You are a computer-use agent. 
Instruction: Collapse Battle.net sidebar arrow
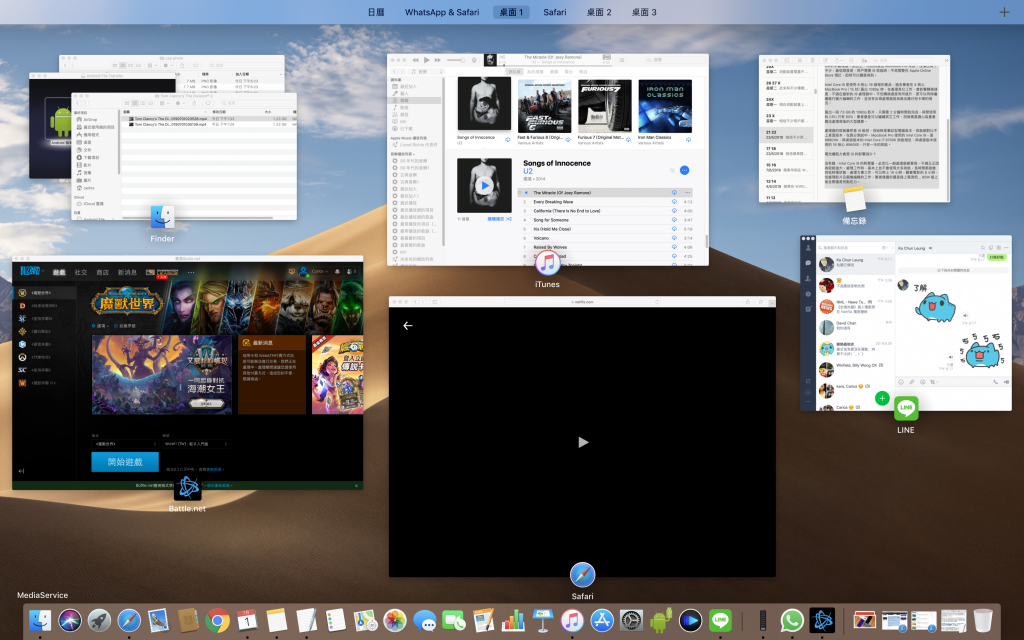pyautogui.click(x=21, y=471)
